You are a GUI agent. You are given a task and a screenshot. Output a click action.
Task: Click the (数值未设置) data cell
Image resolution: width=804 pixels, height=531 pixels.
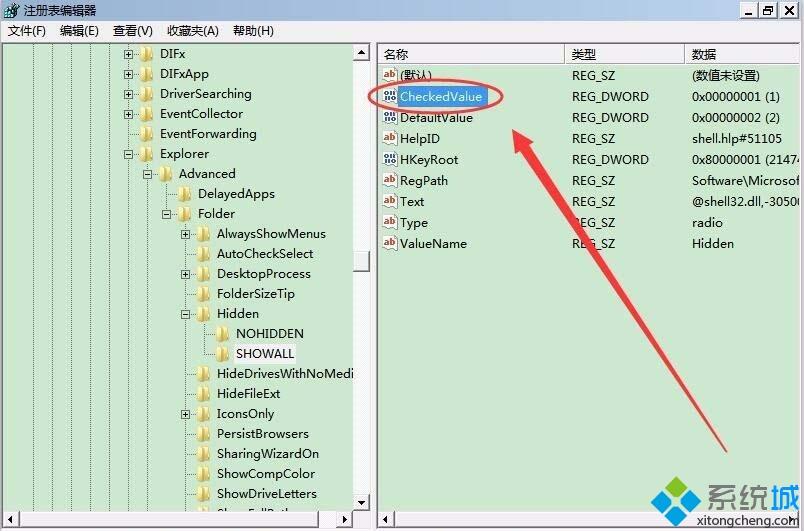click(x=726, y=75)
